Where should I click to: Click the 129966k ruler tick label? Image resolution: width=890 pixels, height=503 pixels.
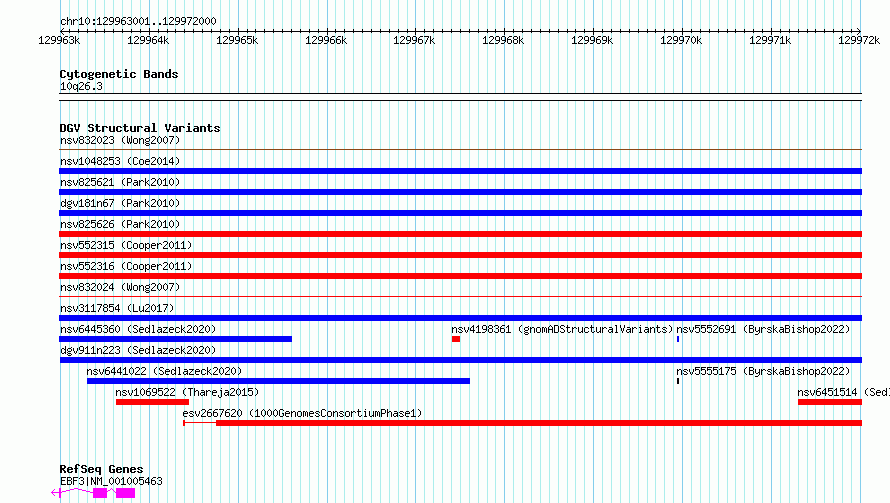[x=326, y=40]
